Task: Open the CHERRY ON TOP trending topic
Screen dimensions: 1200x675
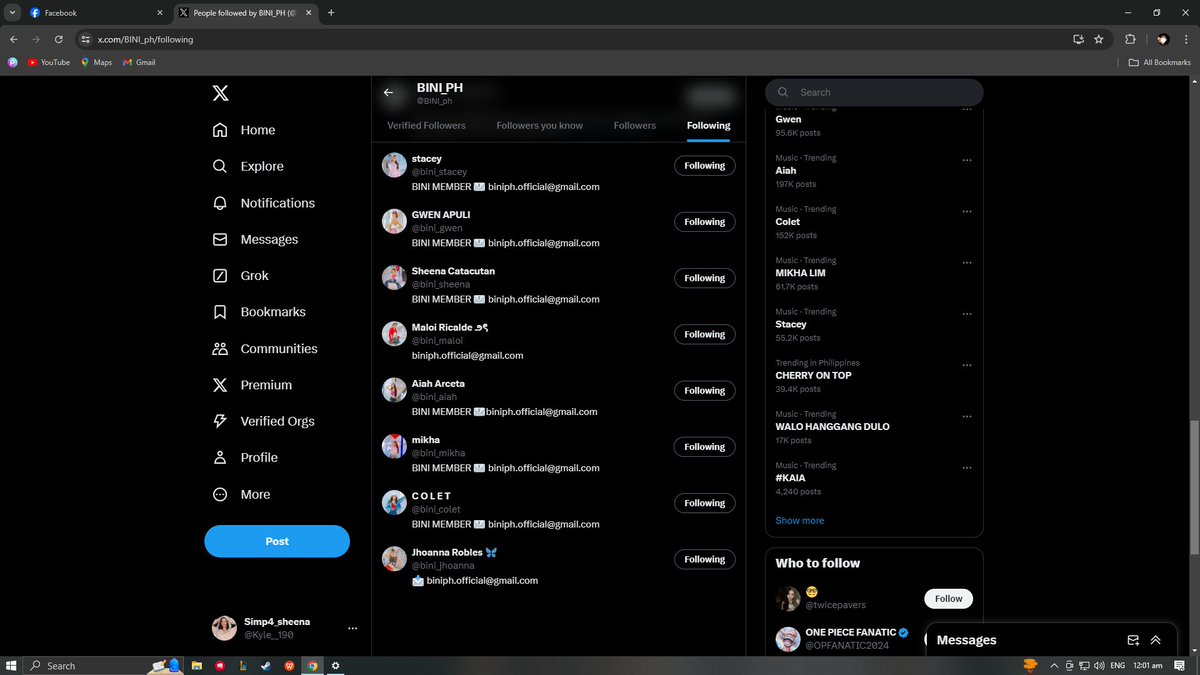Action: pyautogui.click(x=814, y=375)
